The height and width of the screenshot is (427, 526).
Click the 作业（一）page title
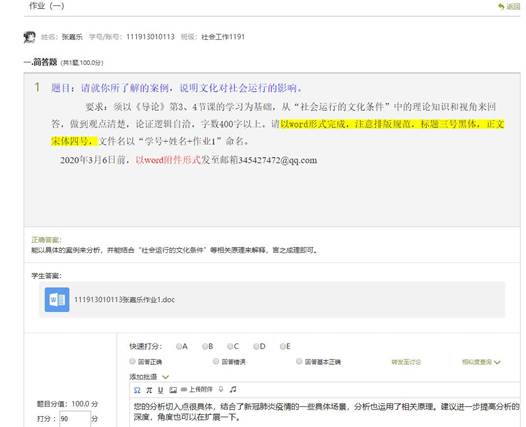pyautogui.click(x=46, y=5)
